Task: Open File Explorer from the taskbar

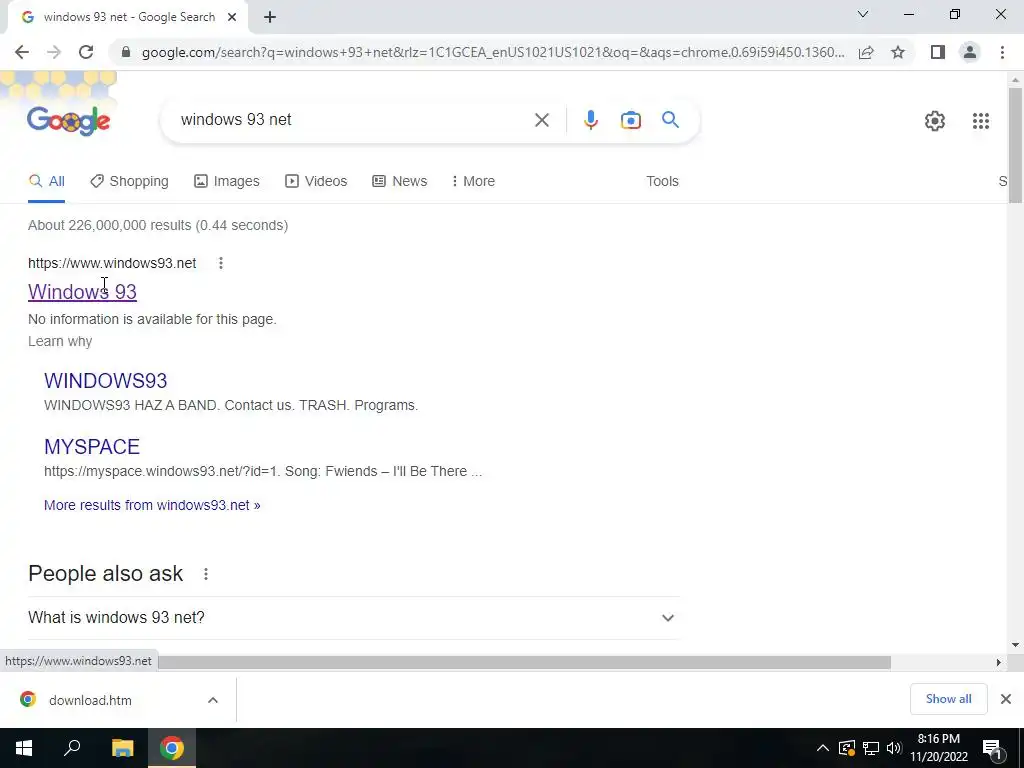Action: pos(122,748)
